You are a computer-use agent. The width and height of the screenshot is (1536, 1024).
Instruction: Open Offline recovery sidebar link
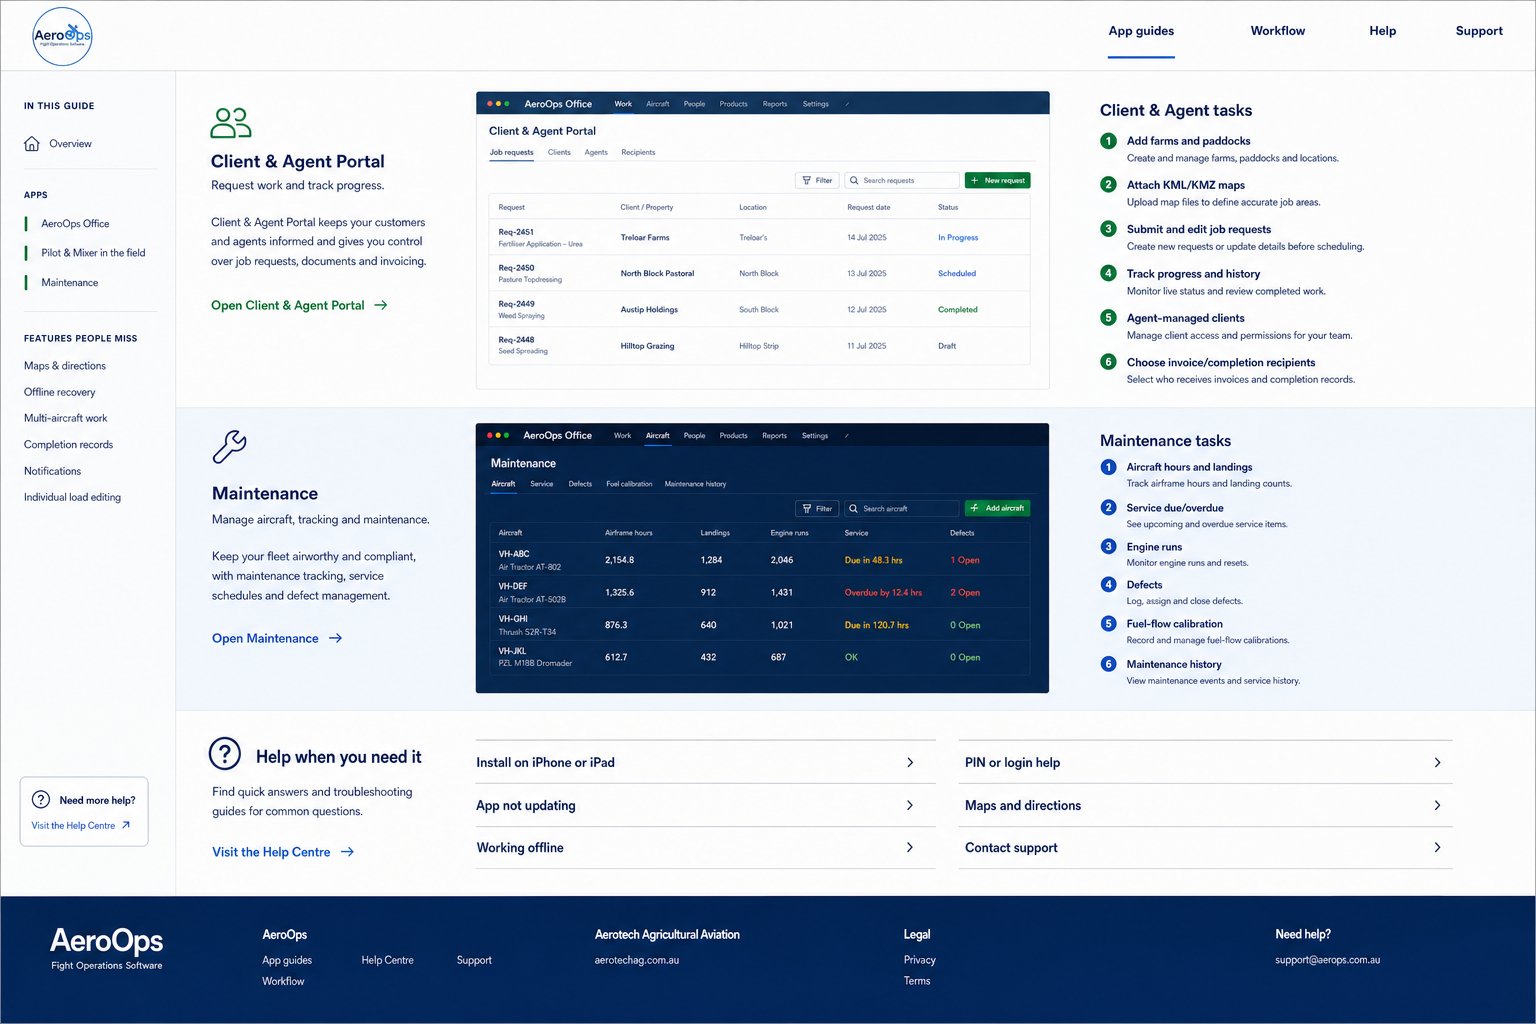pyautogui.click(x=60, y=392)
